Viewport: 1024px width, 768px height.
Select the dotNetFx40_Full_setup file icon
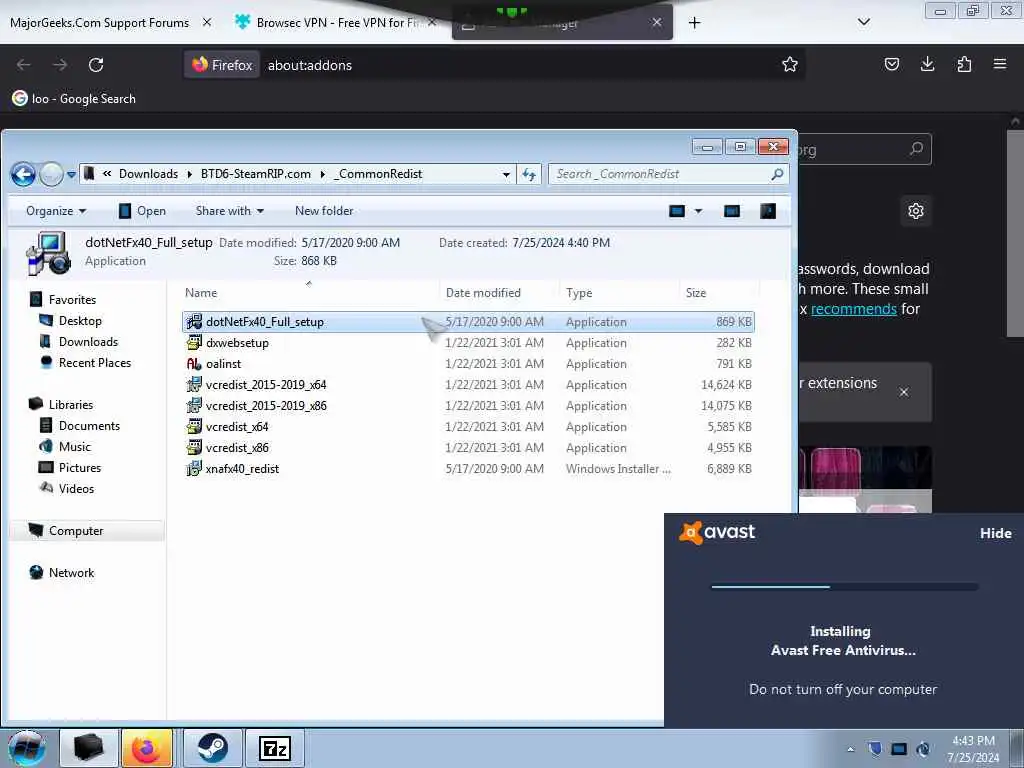coord(194,322)
